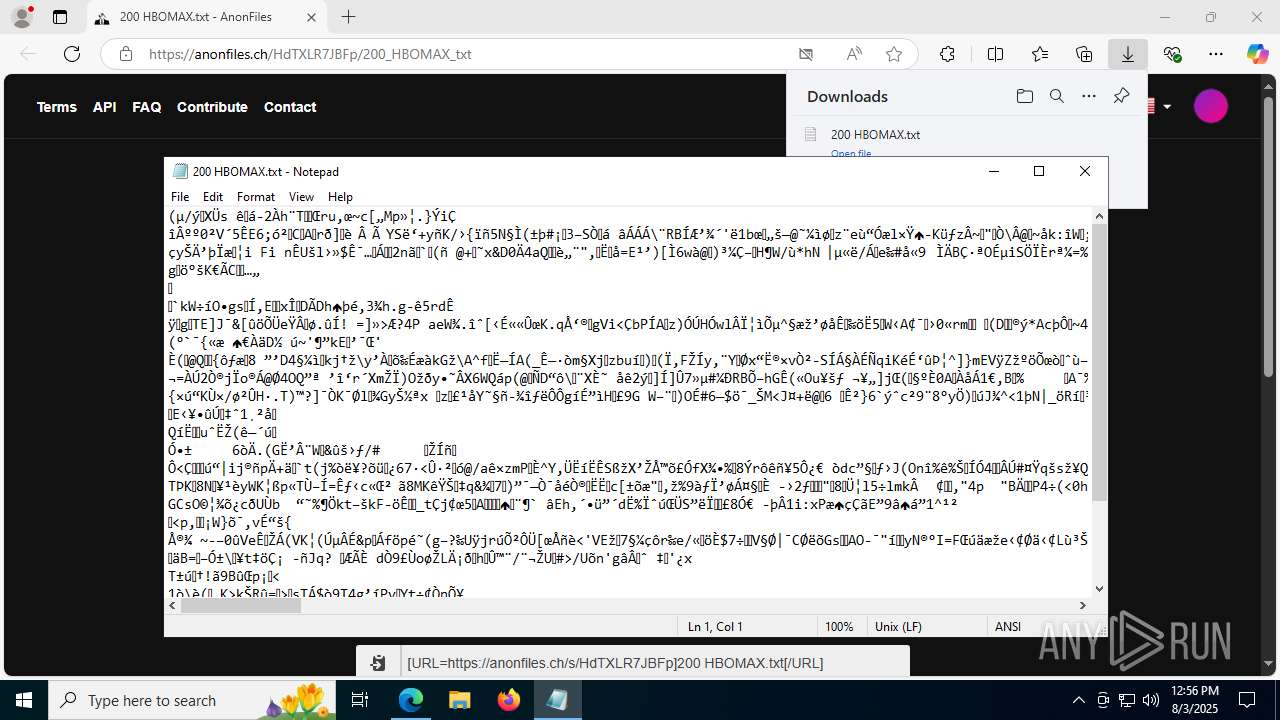Open downloads folder icon in Downloads panel

pos(1024,96)
